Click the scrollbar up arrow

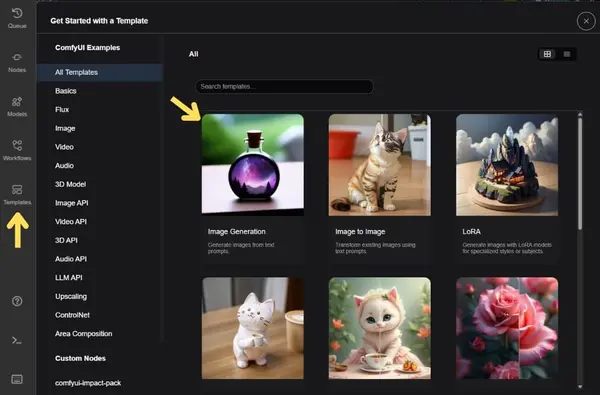pyautogui.click(x=580, y=114)
